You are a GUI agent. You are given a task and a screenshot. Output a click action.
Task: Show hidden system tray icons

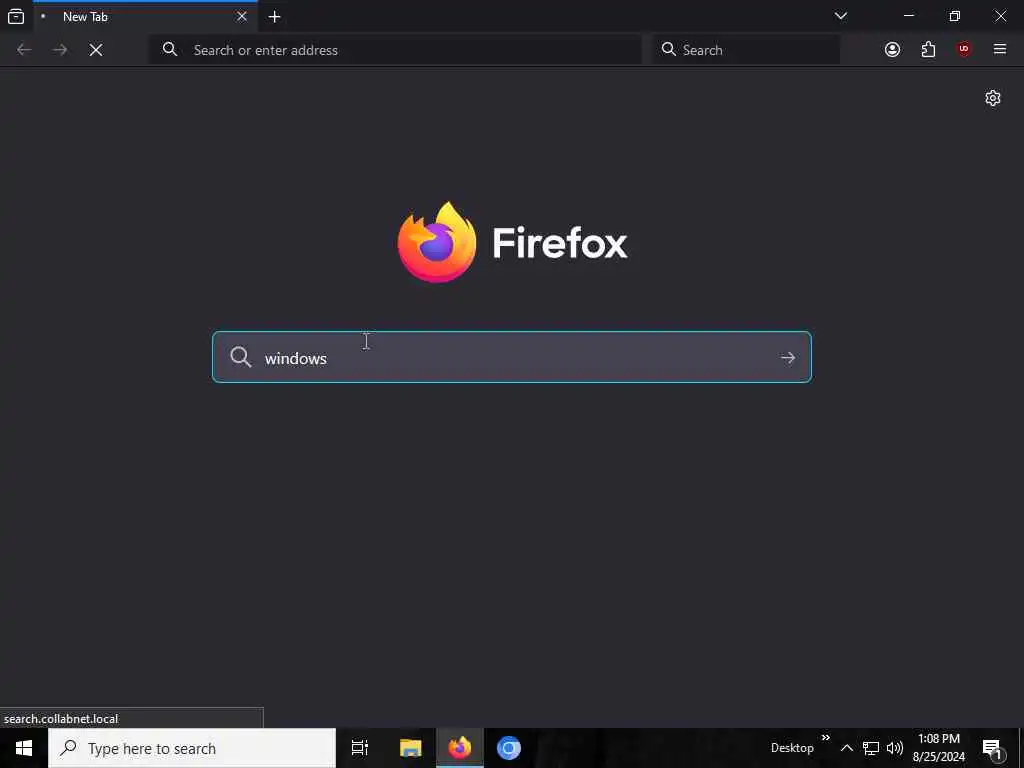click(x=846, y=748)
